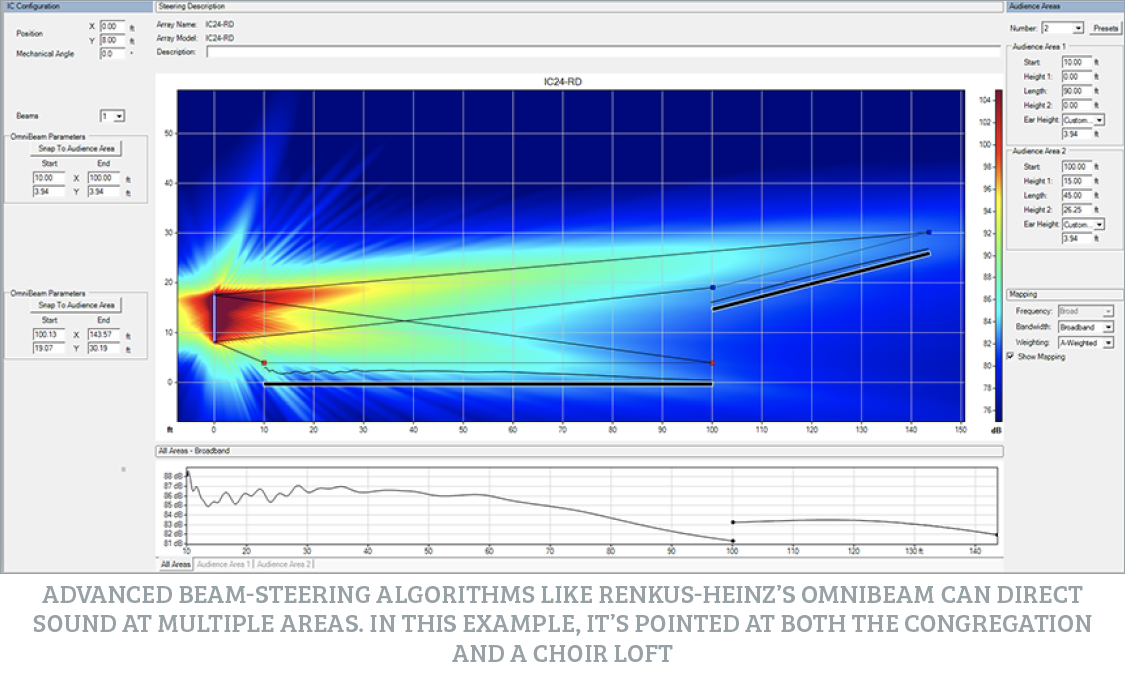The height and width of the screenshot is (674, 1125).
Task: Click the red beam end handle at 100 ft
Action: click(x=712, y=363)
